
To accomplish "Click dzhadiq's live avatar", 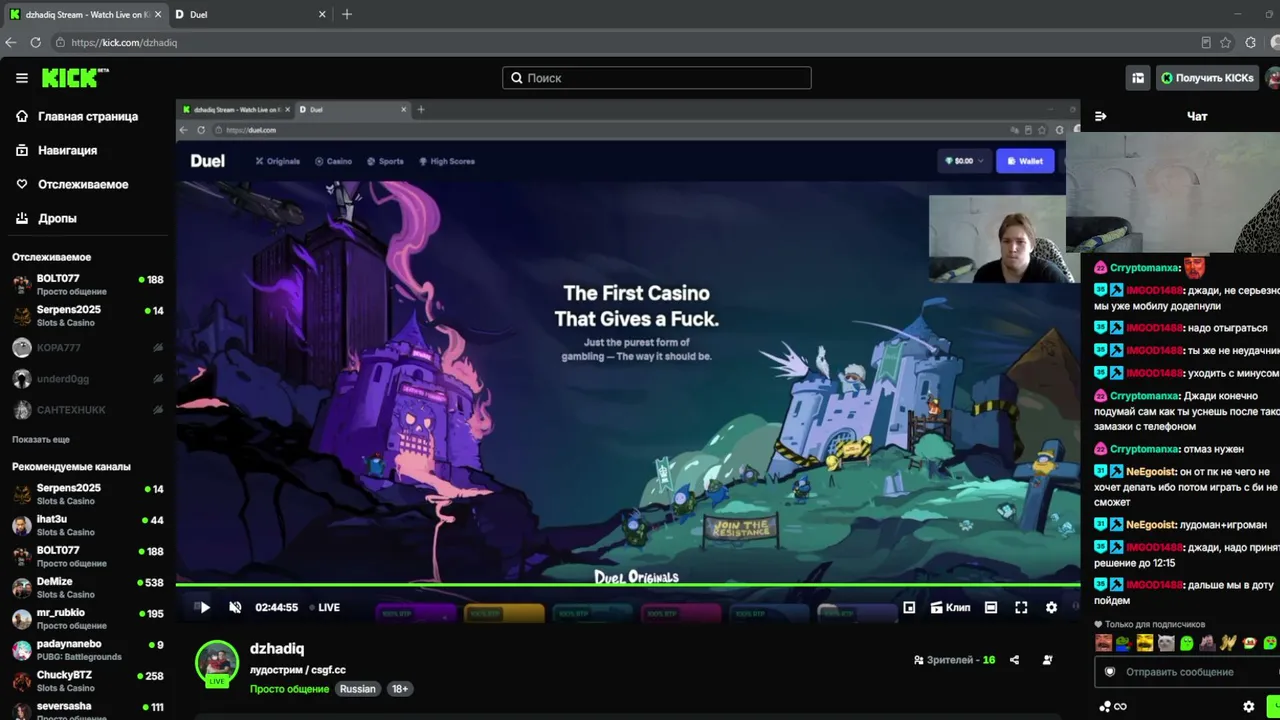I will 217,662.
